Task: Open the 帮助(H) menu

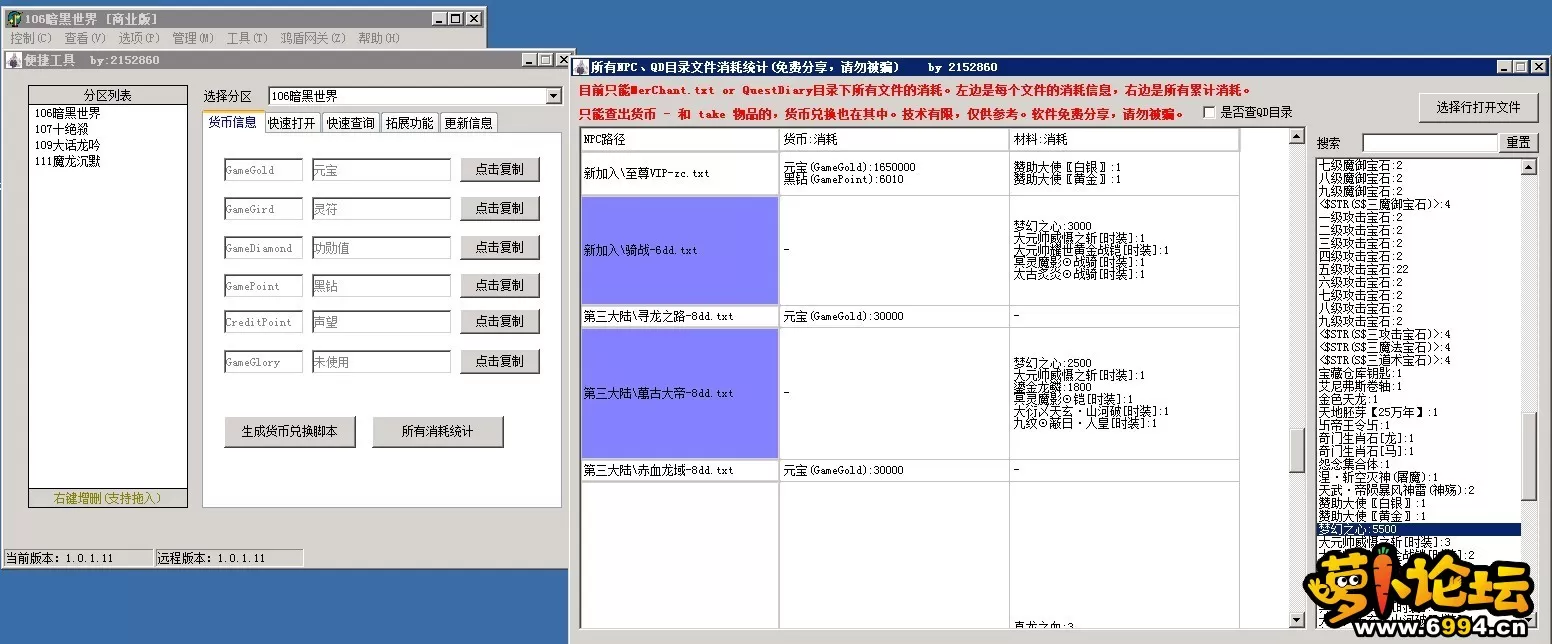Action: tap(379, 38)
